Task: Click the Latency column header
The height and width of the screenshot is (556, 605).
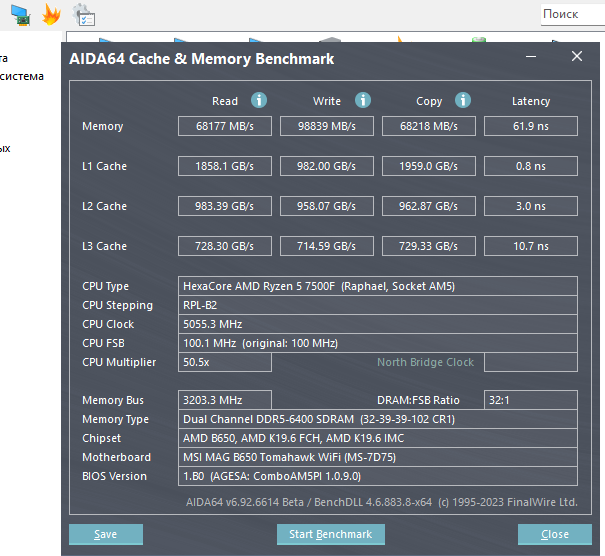Action: pos(531,101)
